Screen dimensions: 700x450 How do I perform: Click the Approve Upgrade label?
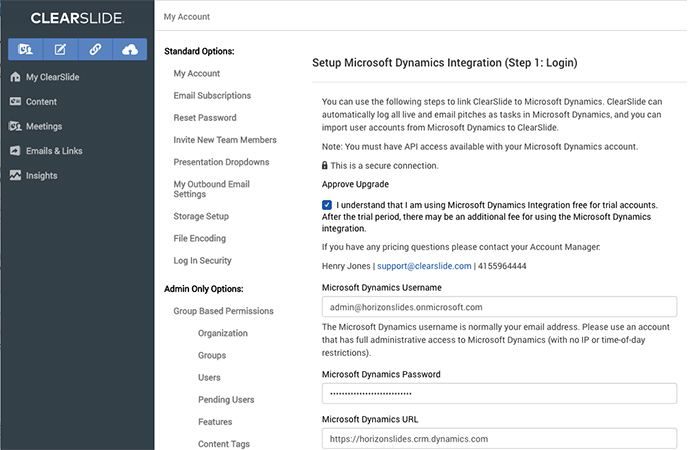355,184
